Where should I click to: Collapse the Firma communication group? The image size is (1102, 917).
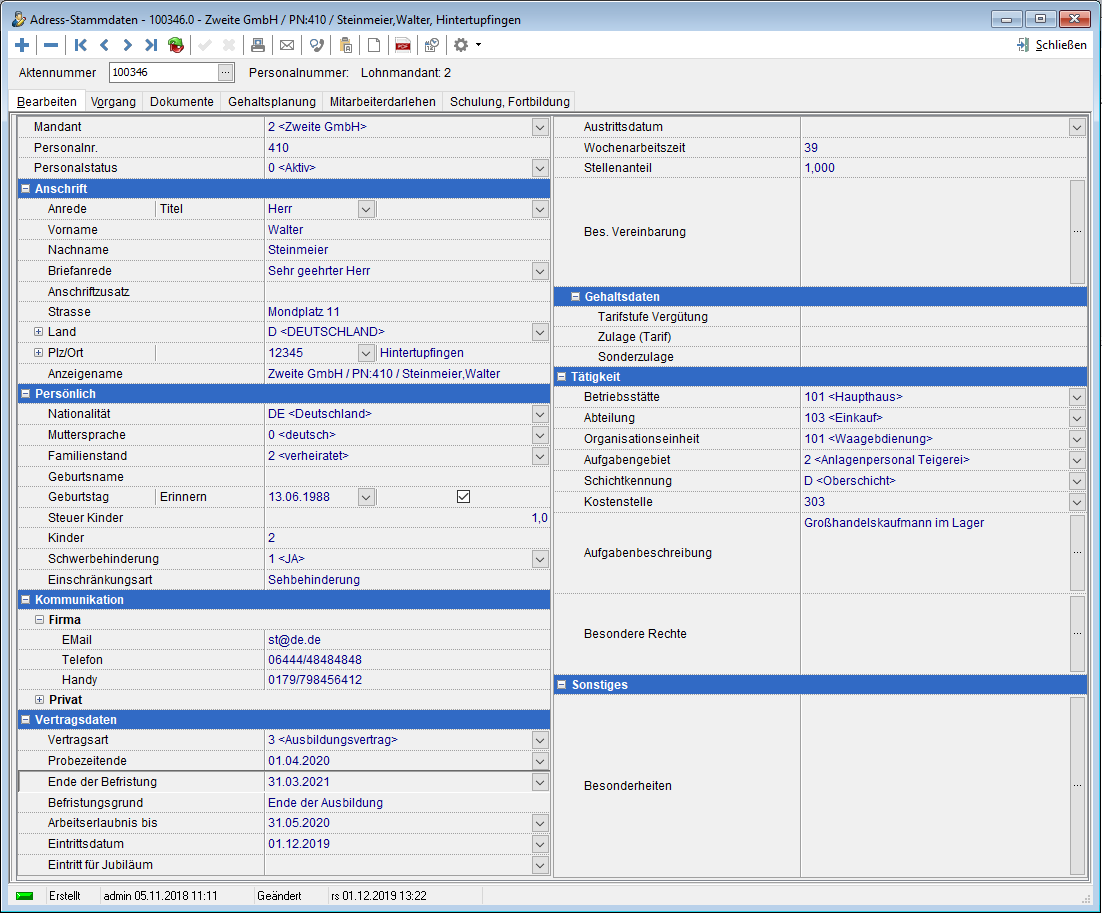pyautogui.click(x=39, y=620)
